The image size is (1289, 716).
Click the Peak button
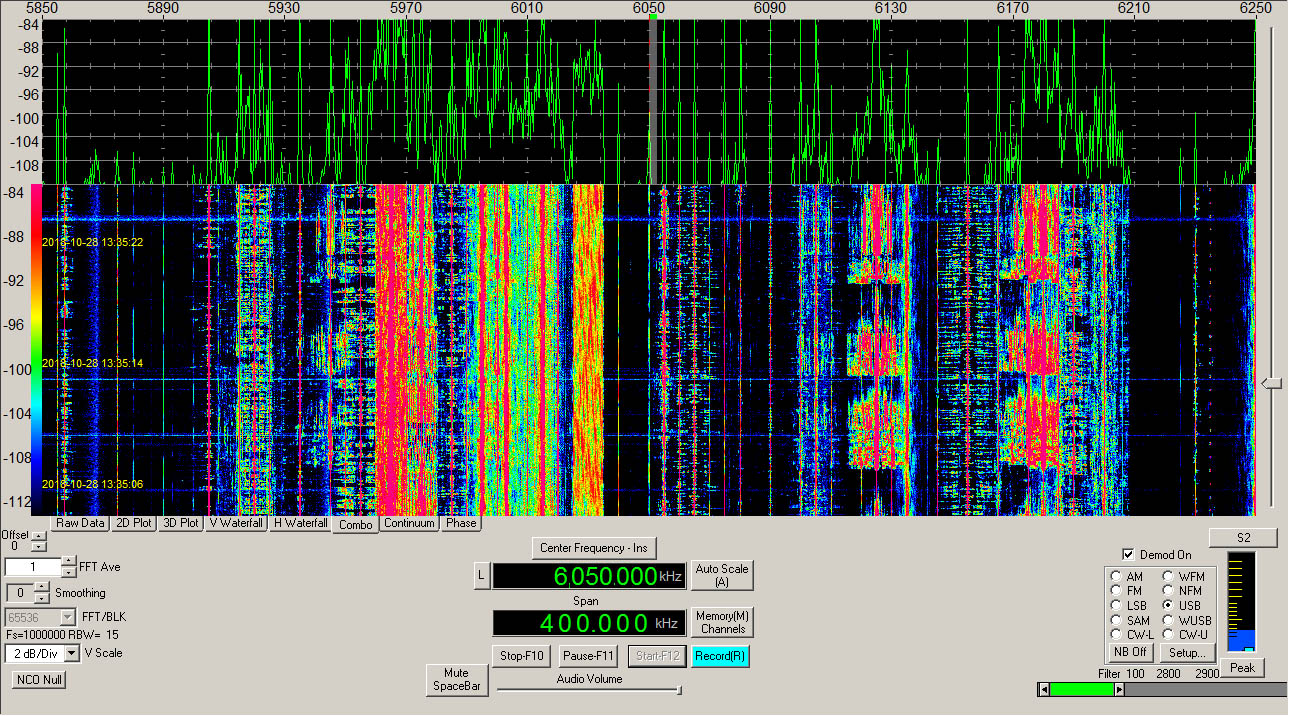(x=1242, y=668)
